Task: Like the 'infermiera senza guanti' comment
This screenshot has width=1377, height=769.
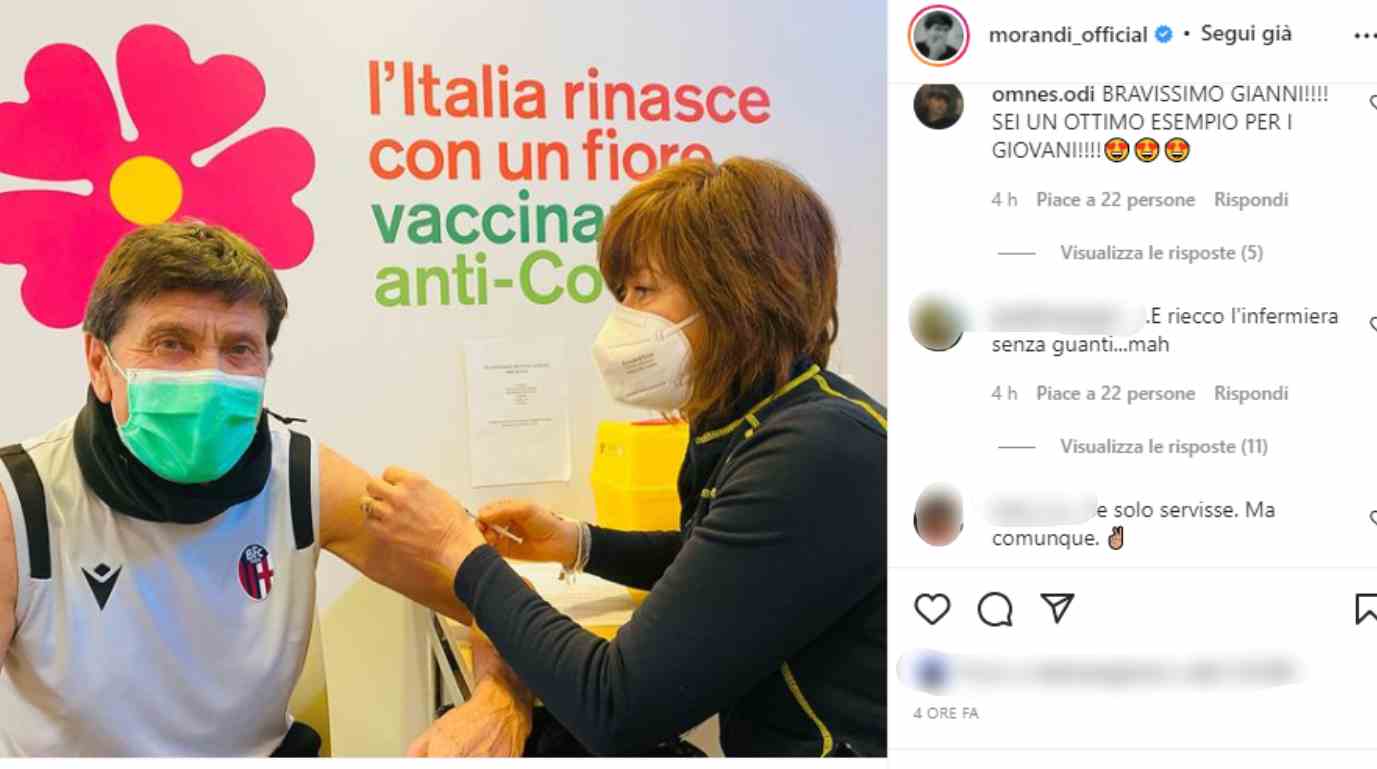Action: click(x=1372, y=323)
